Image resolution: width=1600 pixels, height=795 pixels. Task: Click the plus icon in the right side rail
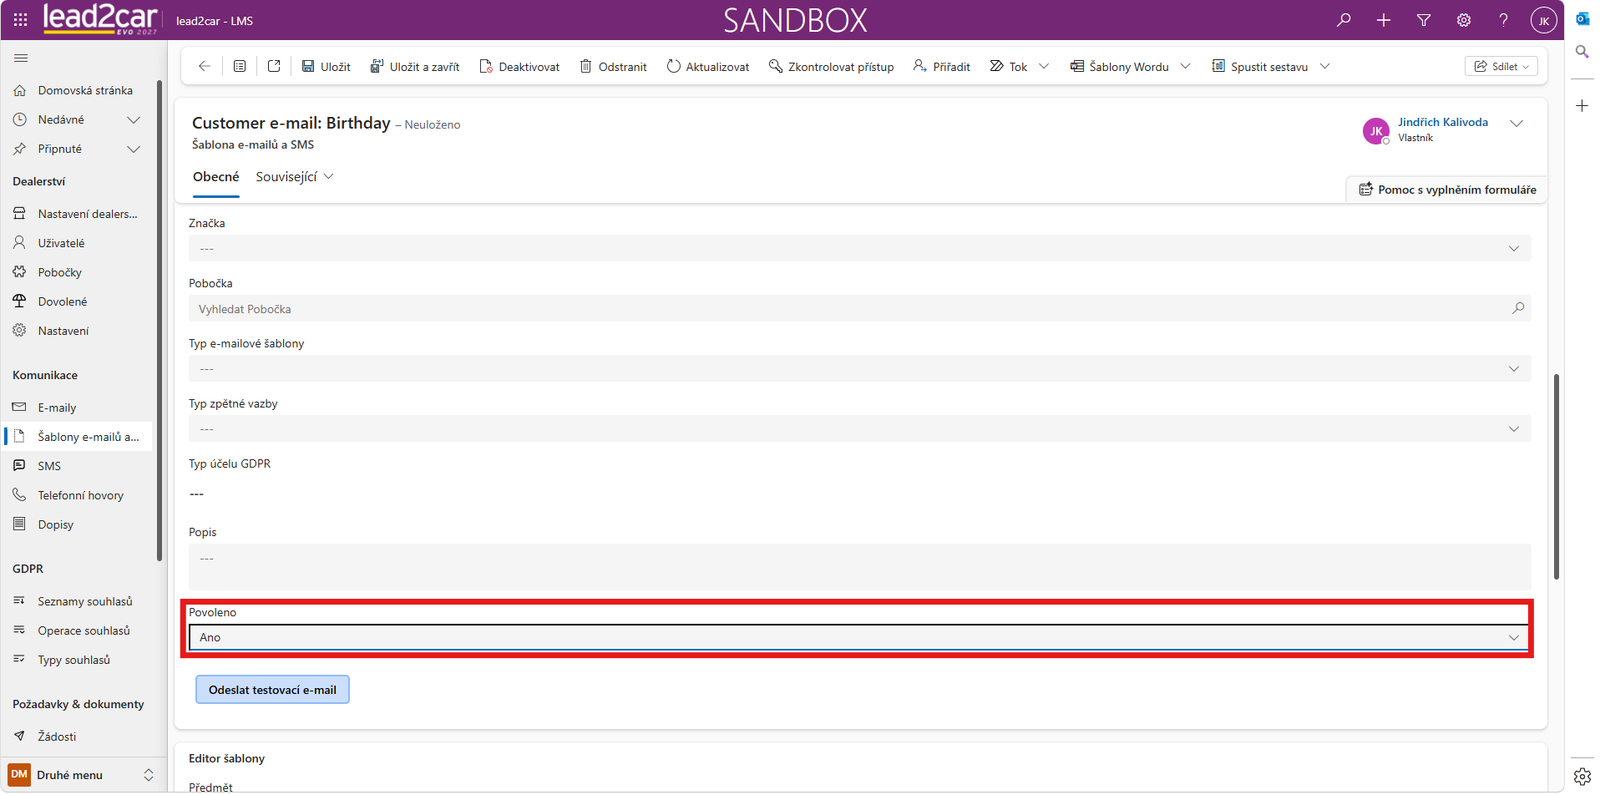click(x=1582, y=105)
